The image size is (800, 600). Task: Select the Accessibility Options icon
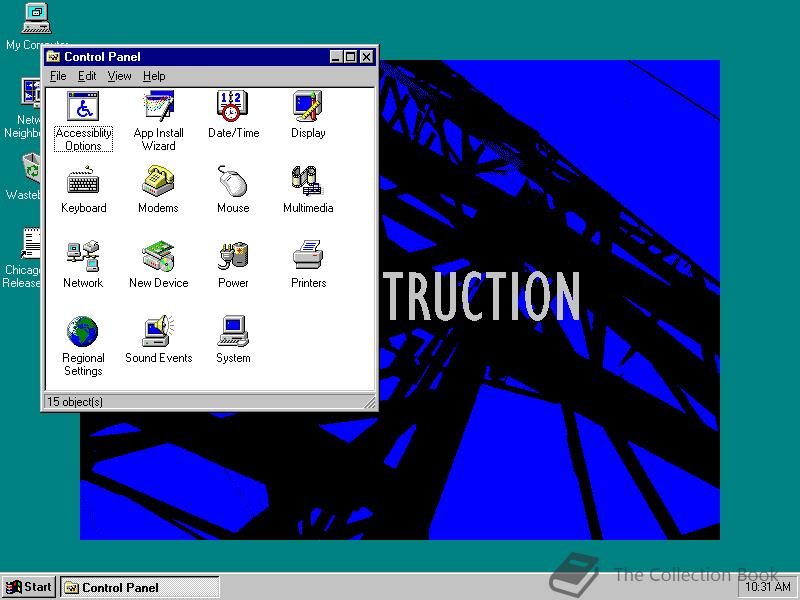click(83, 106)
